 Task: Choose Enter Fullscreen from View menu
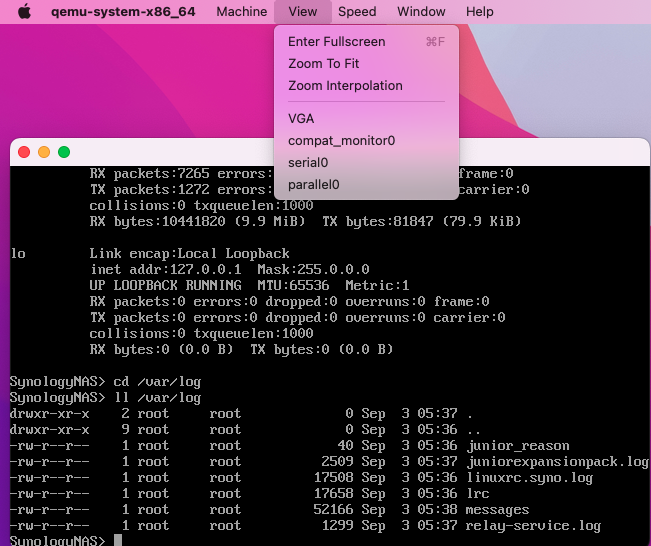point(366,42)
